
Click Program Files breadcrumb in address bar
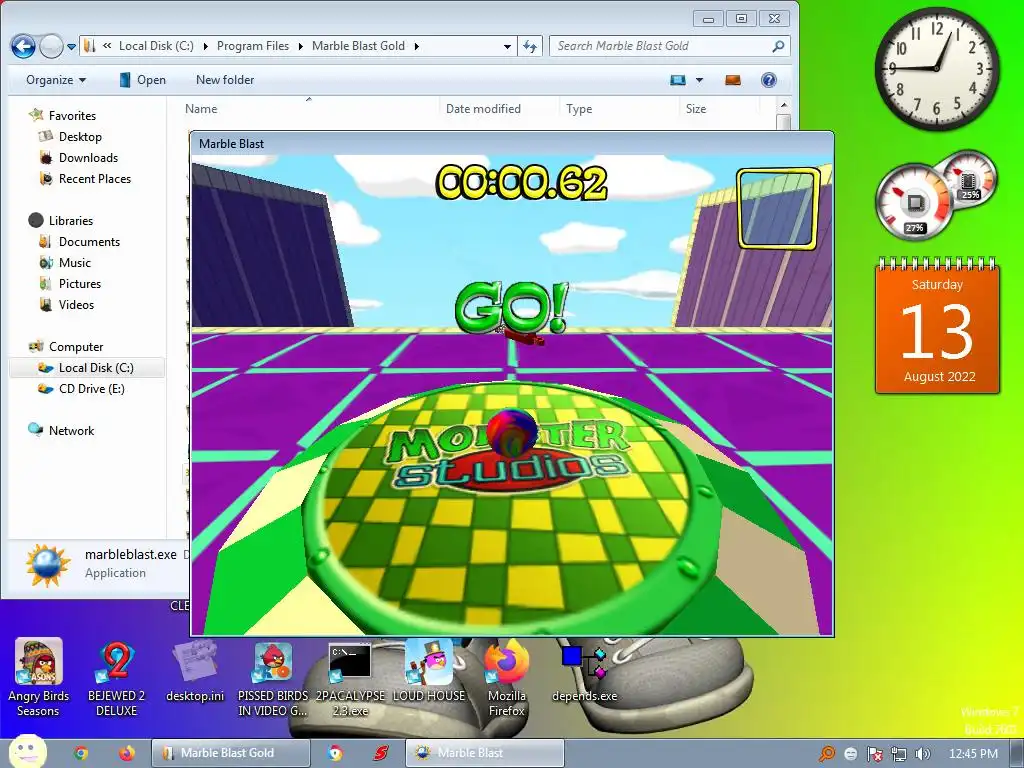[253, 46]
